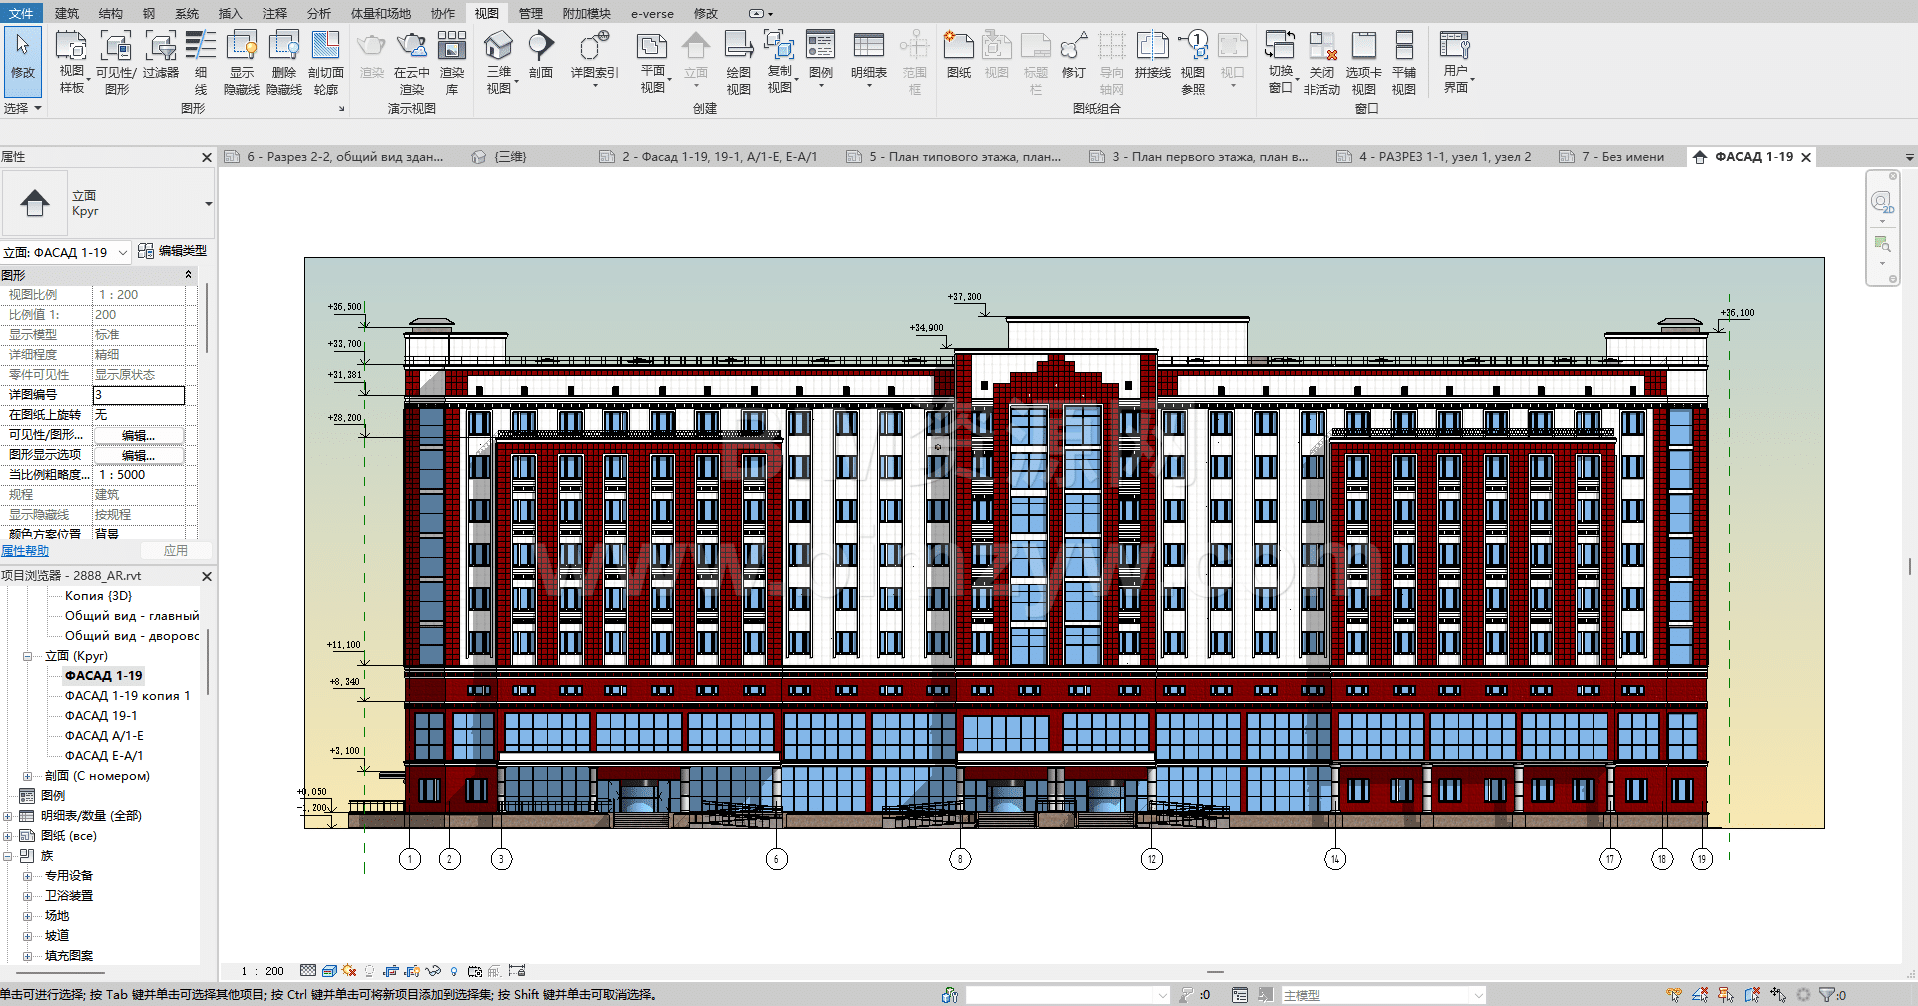Open the 过滤器 filters tool
The width and height of the screenshot is (1918, 1006).
click(x=160, y=55)
